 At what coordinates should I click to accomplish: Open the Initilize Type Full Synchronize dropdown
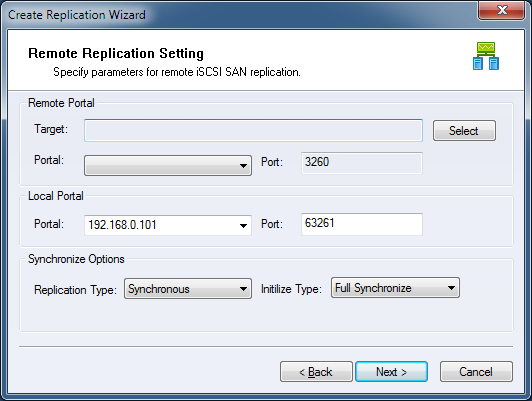[x=395, y=288]
